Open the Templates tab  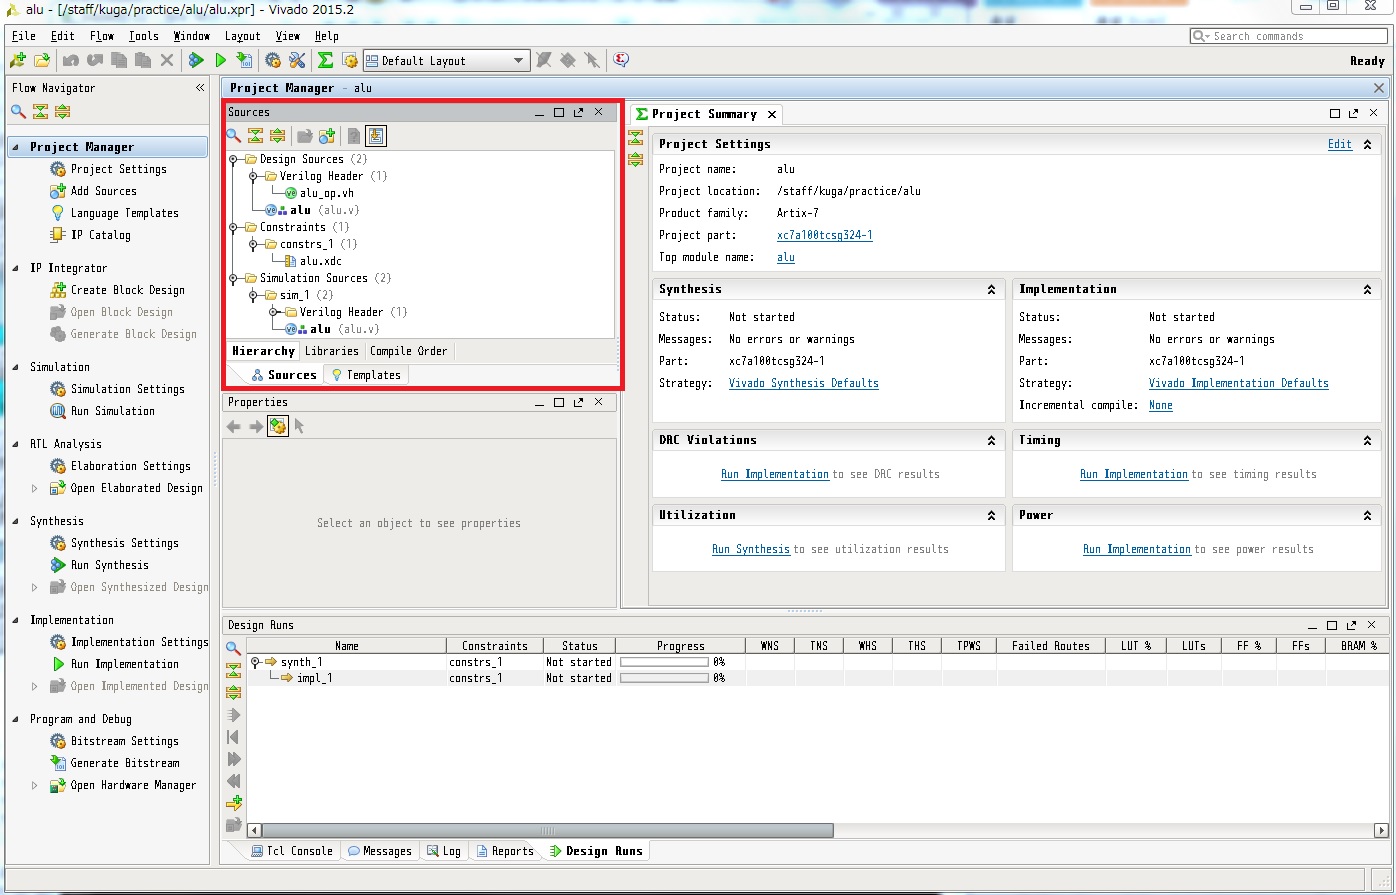366,375
